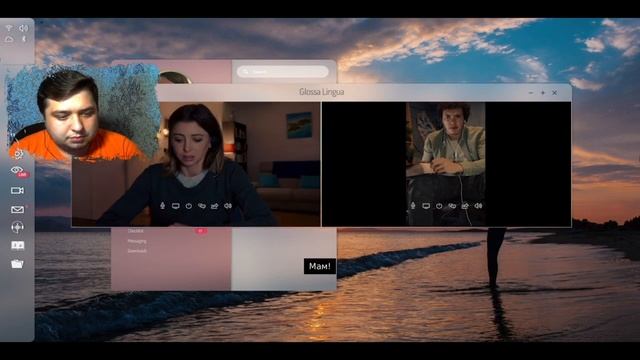Viewport: 640px width, 360px height.
Task: Select the second list entry below the video window
Action: (137, 241)
